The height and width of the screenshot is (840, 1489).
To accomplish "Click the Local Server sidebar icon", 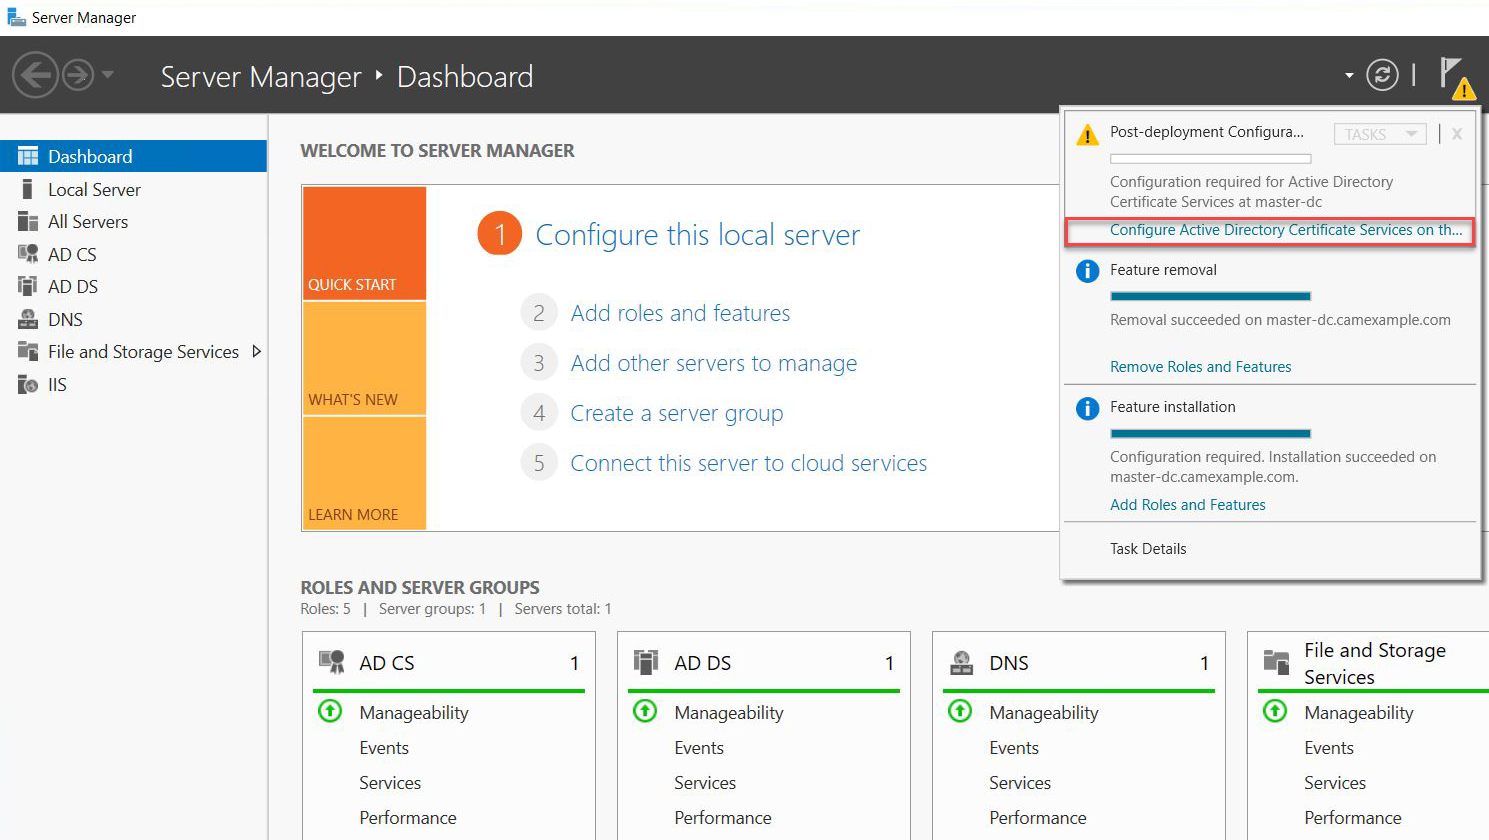I will [28, 189].
